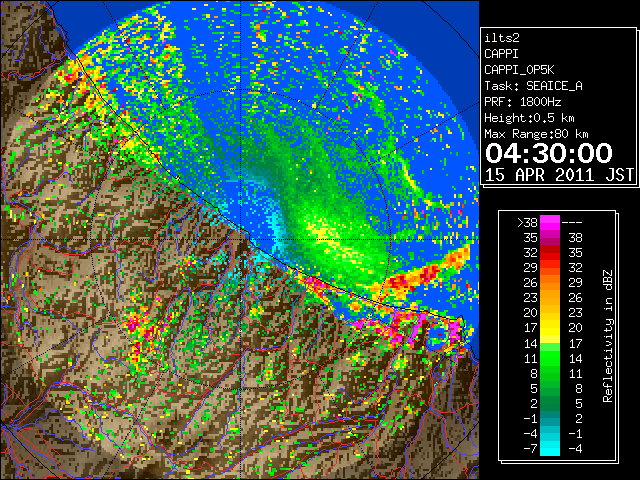
Task: Select the 'Task: SEAICE_A' line
Action: pyautogui.click(x=533, y=86)
